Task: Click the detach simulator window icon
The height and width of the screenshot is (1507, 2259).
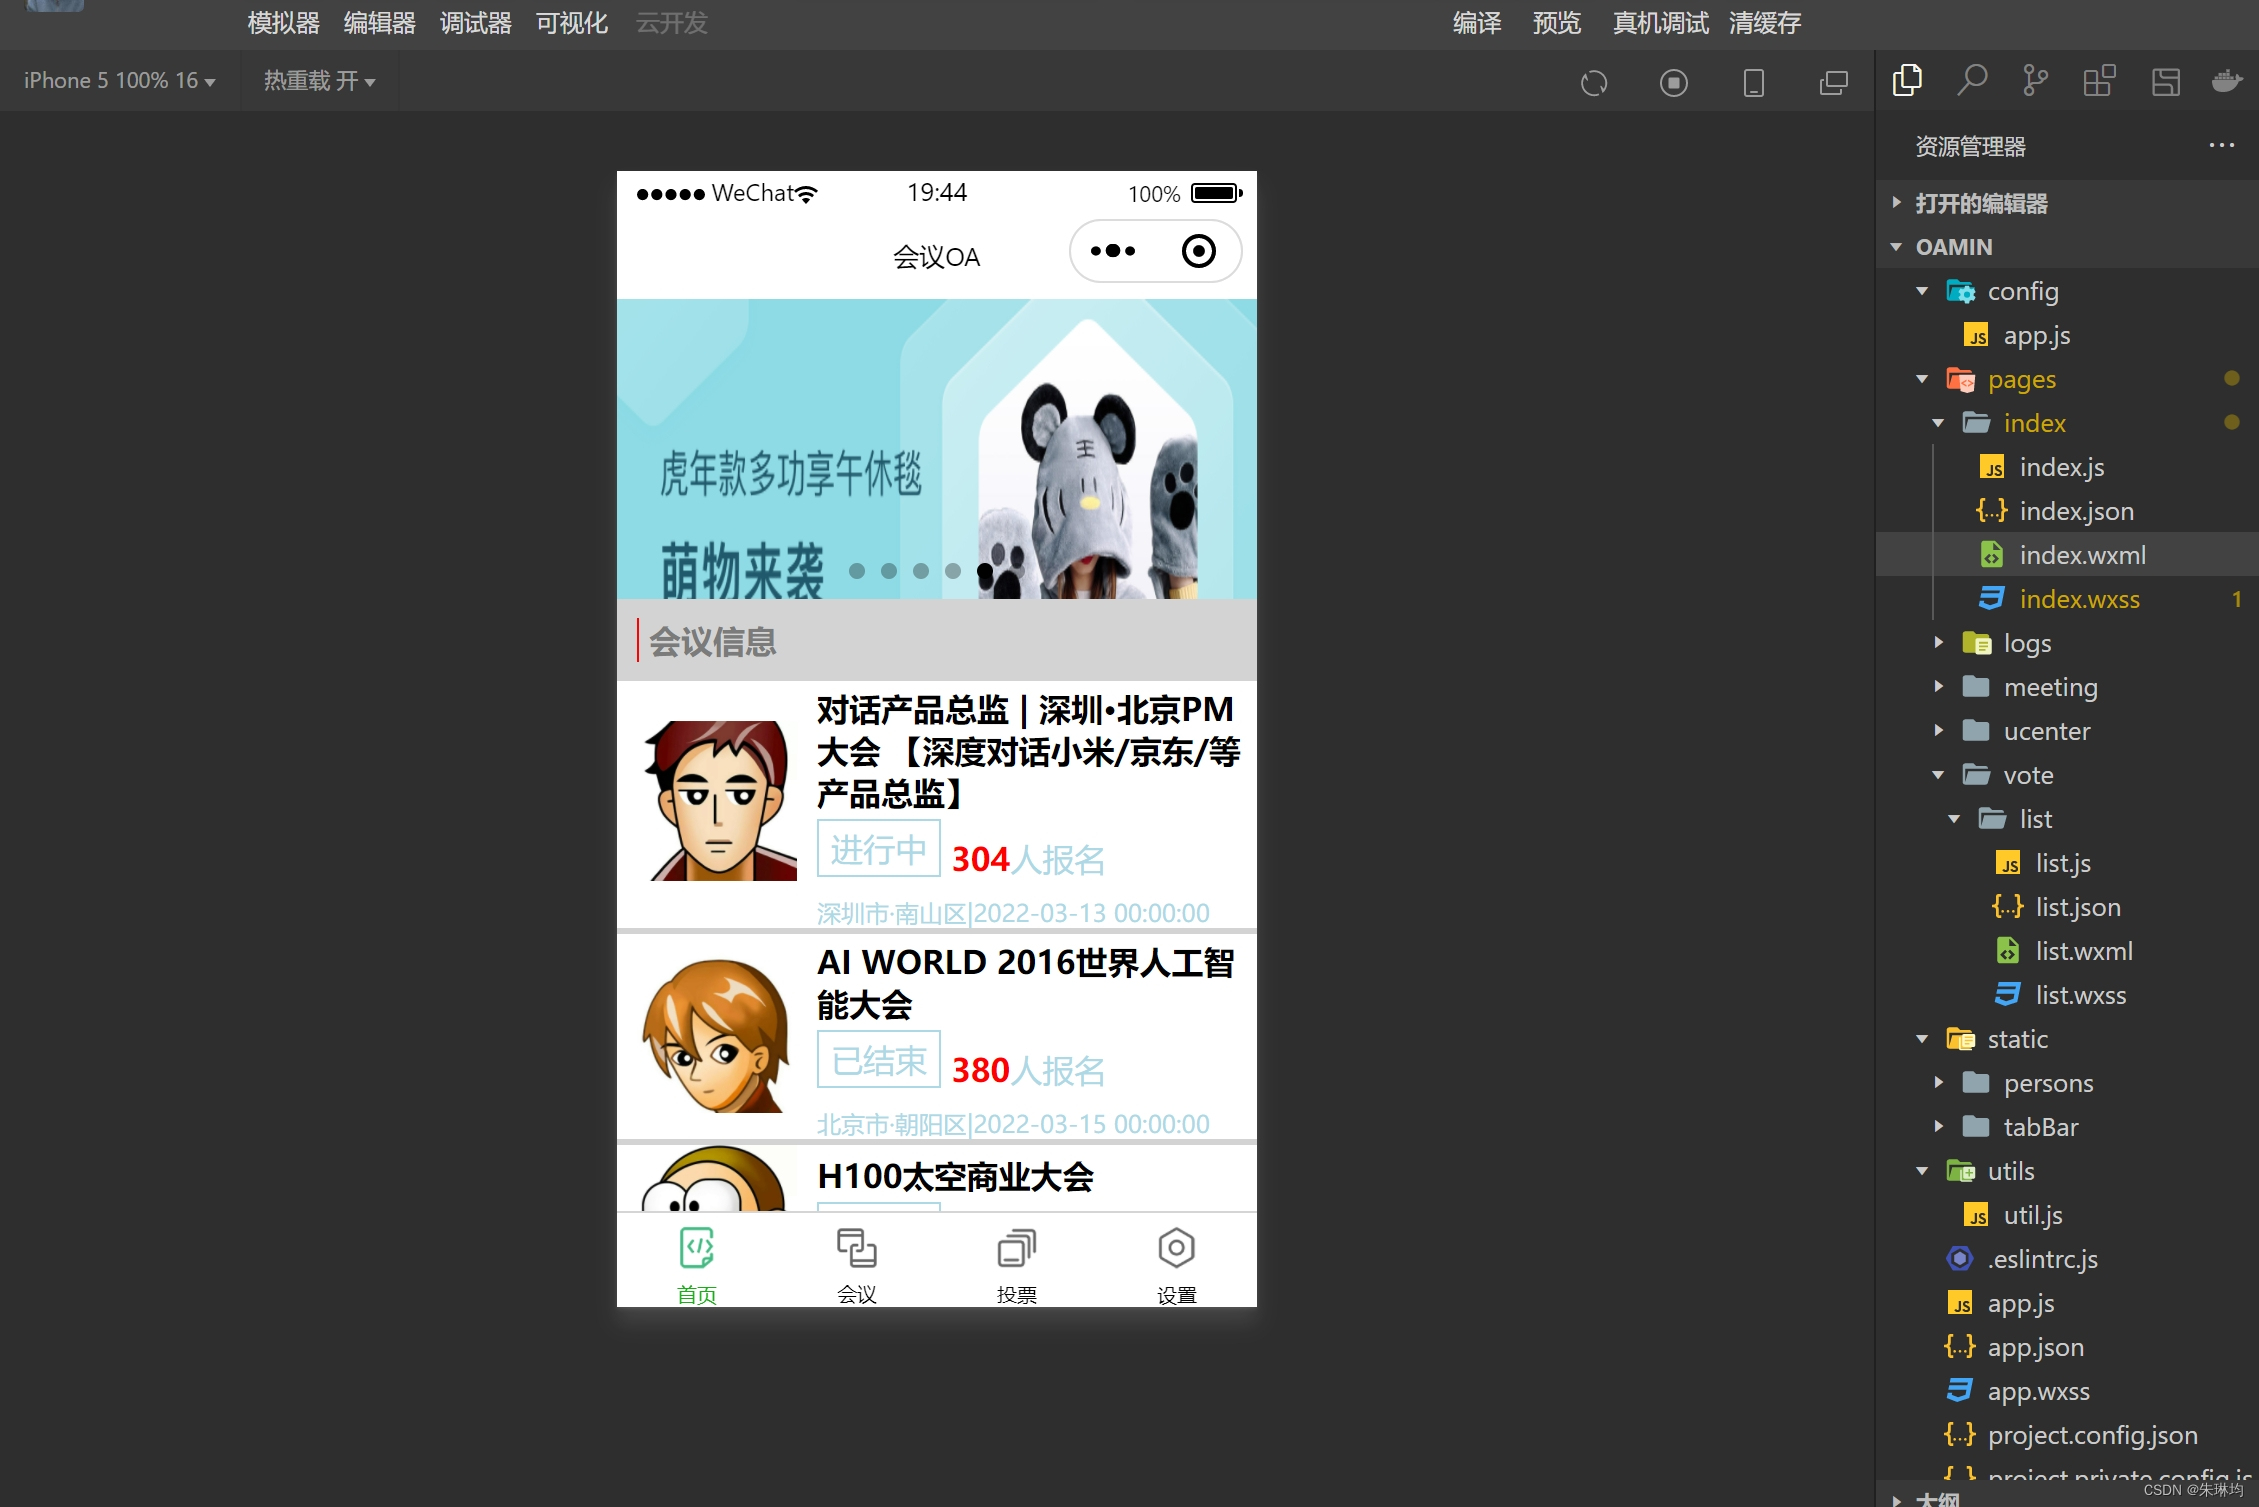Action: tap(1833, 83)
